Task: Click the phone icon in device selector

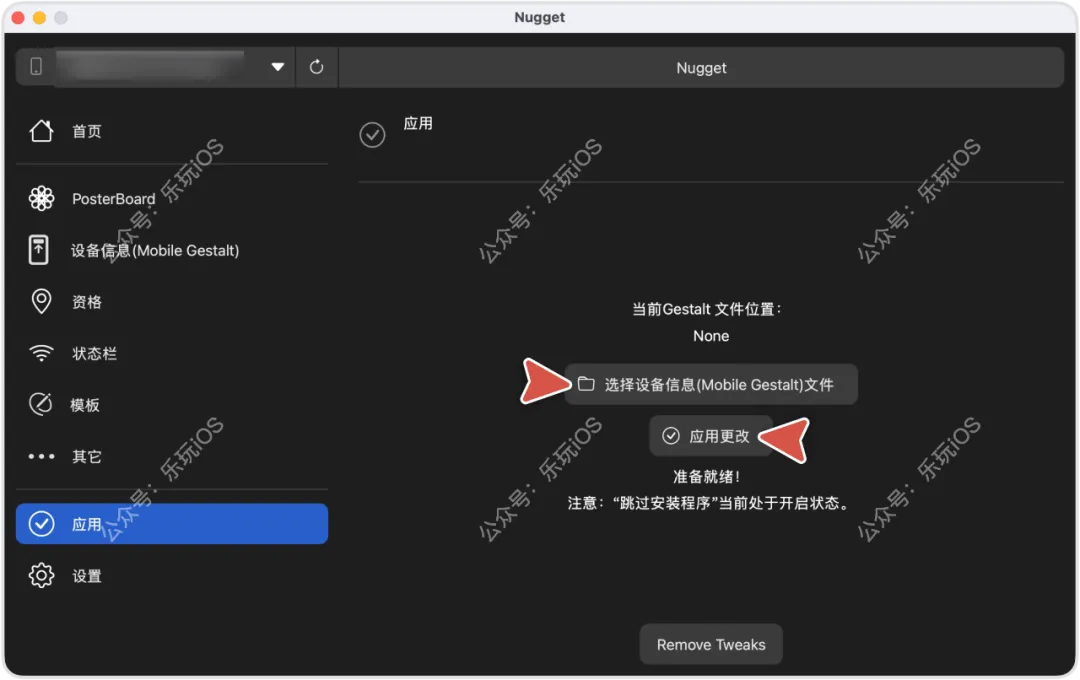Action: point(36,66)
